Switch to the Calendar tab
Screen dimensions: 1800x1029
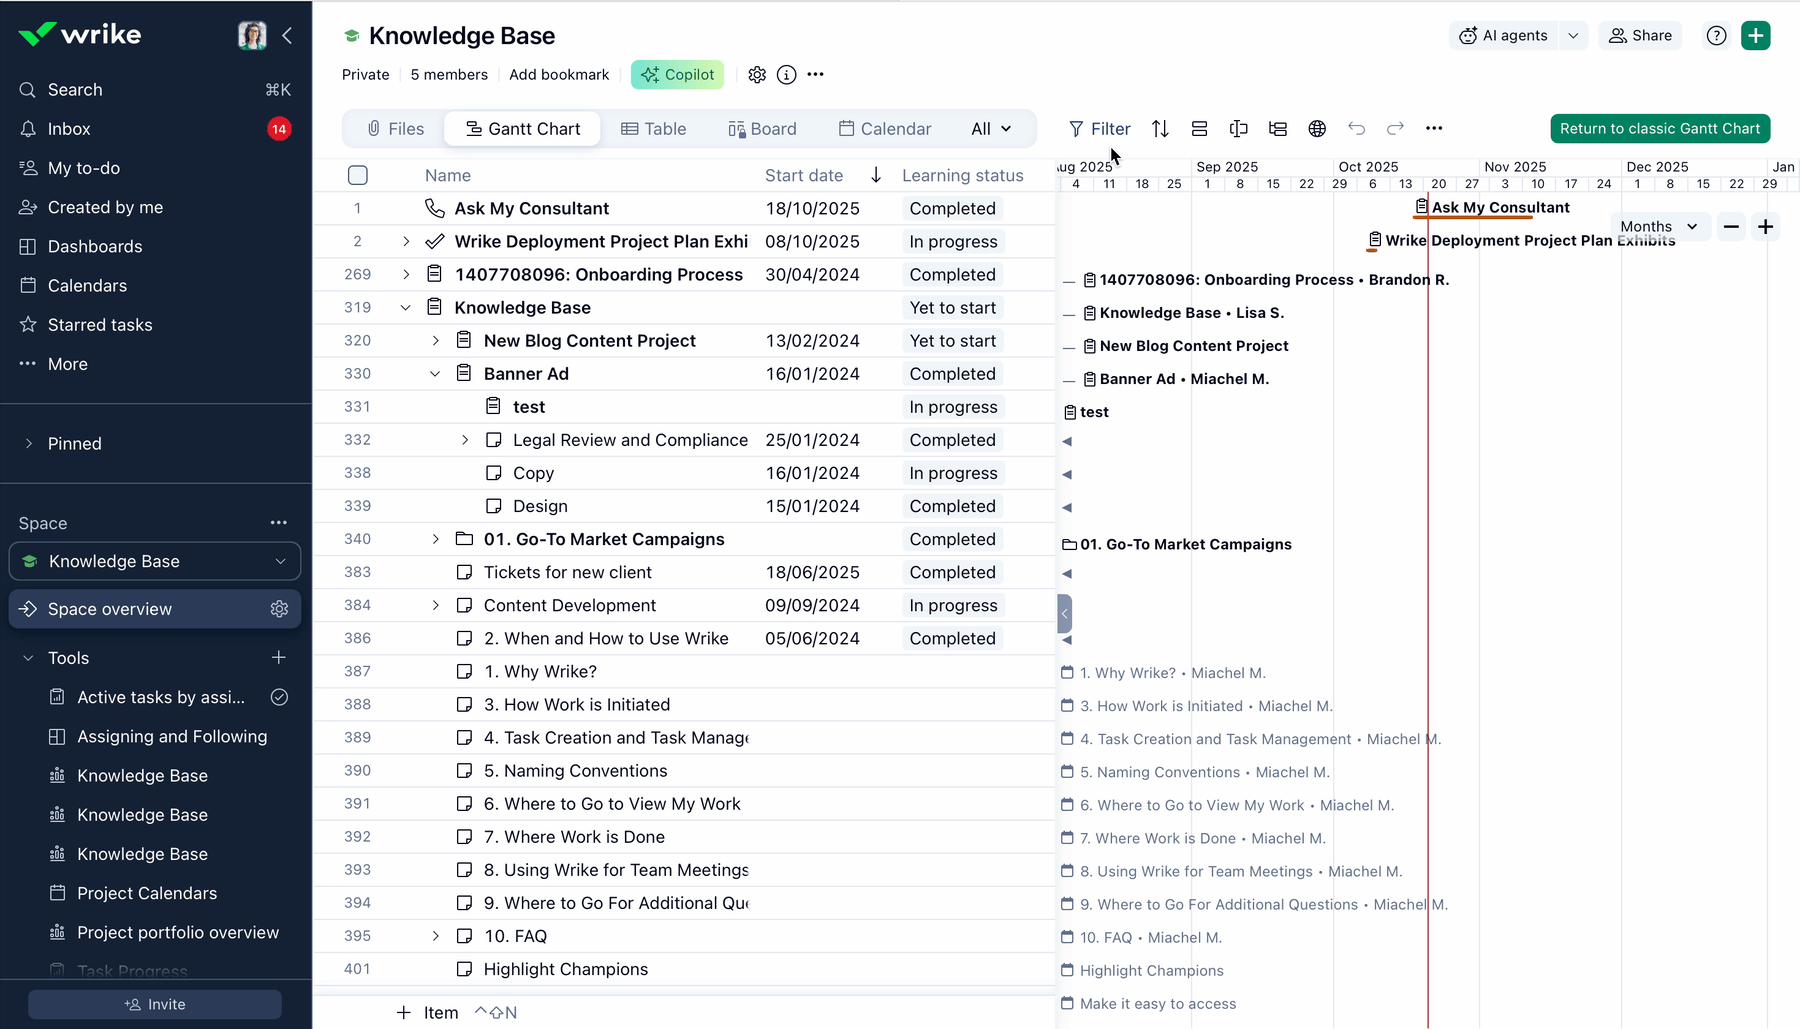tap(885, 129)
